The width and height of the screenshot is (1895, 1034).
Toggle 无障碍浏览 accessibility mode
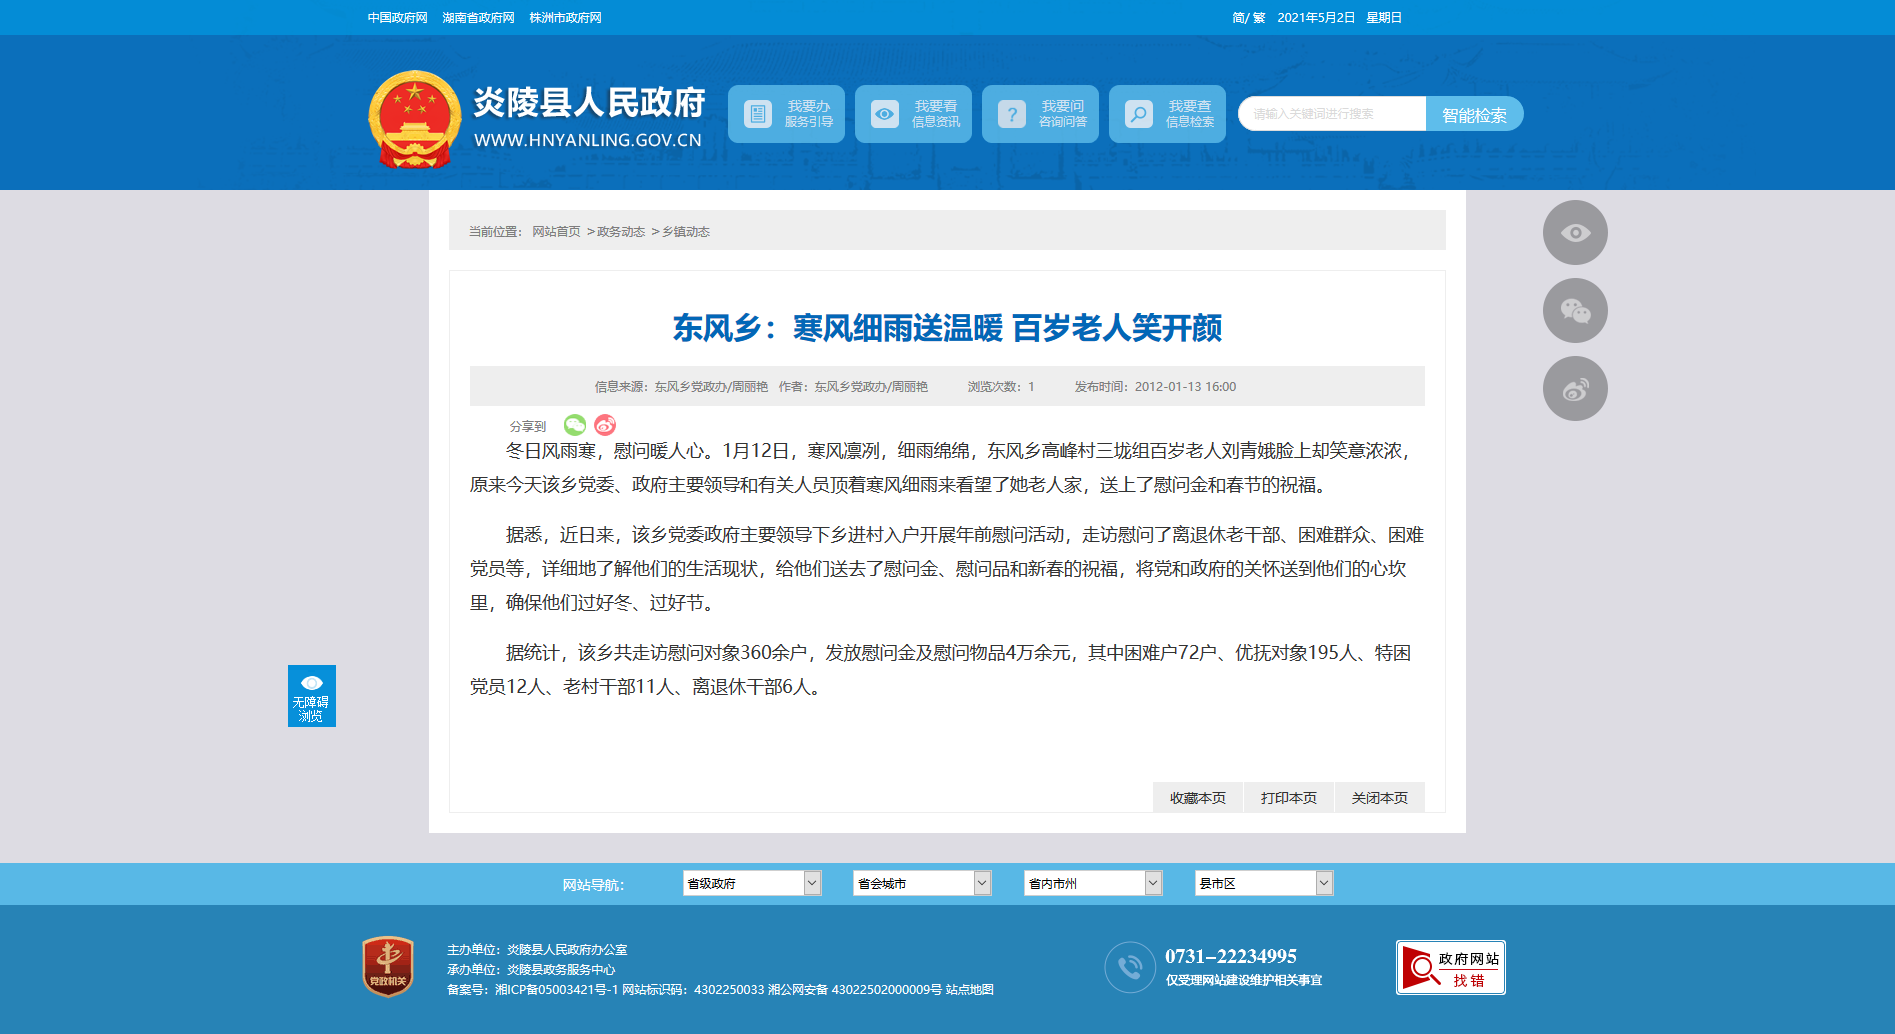[311, 696]
